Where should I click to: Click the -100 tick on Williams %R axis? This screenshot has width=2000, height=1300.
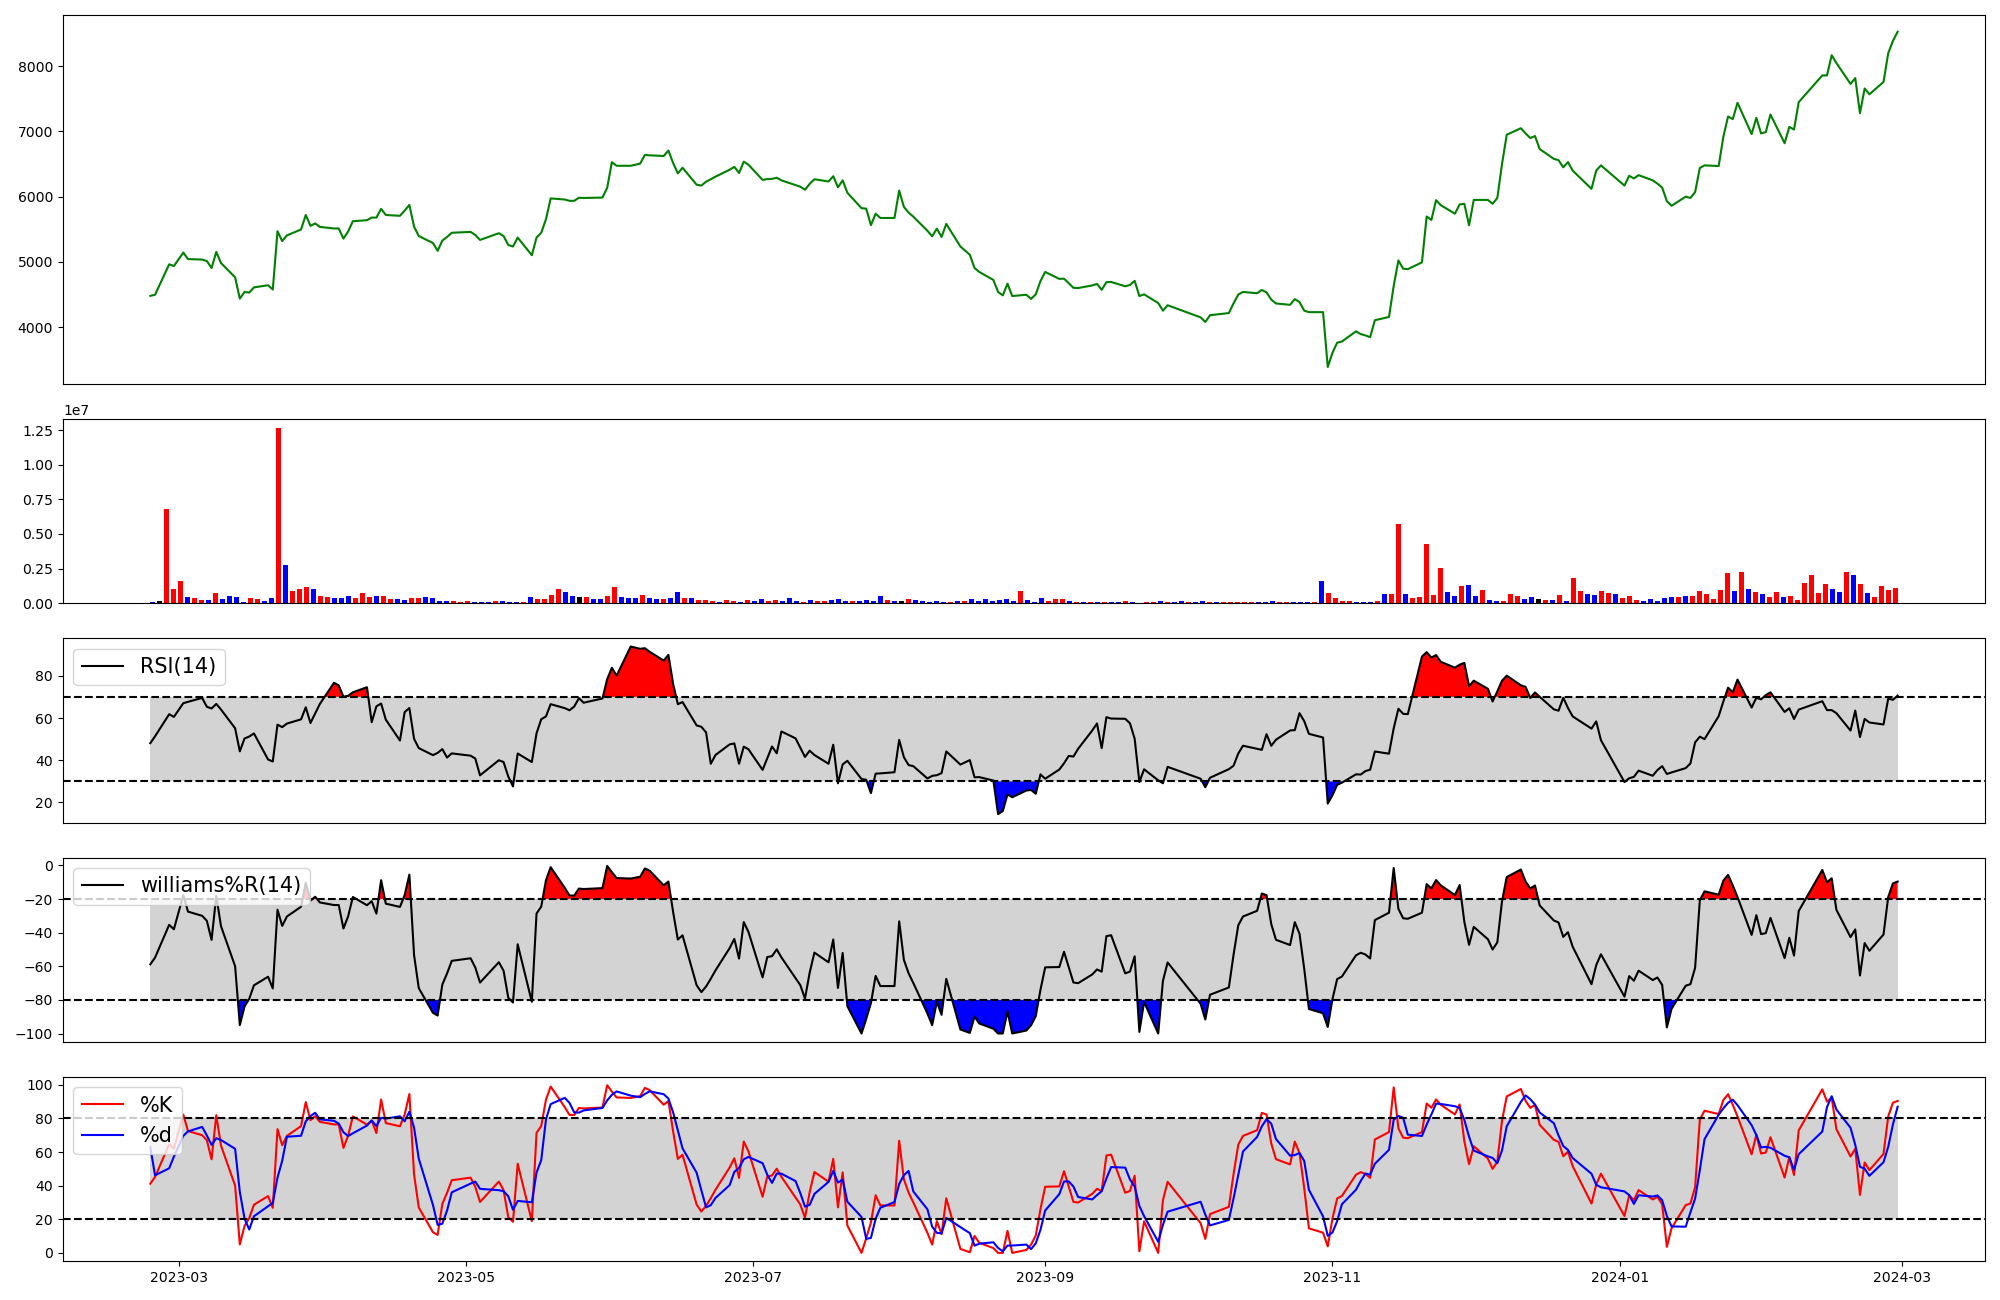coord(33,1034)
